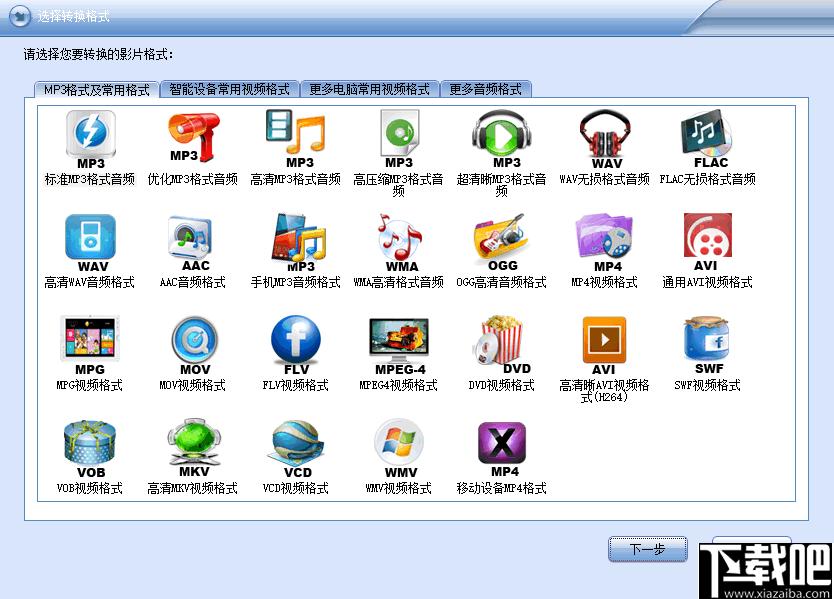Switch to the 智能设备常用视频格式 tab
This screenshot has height=599, width=834.
(x=229, y=89)
